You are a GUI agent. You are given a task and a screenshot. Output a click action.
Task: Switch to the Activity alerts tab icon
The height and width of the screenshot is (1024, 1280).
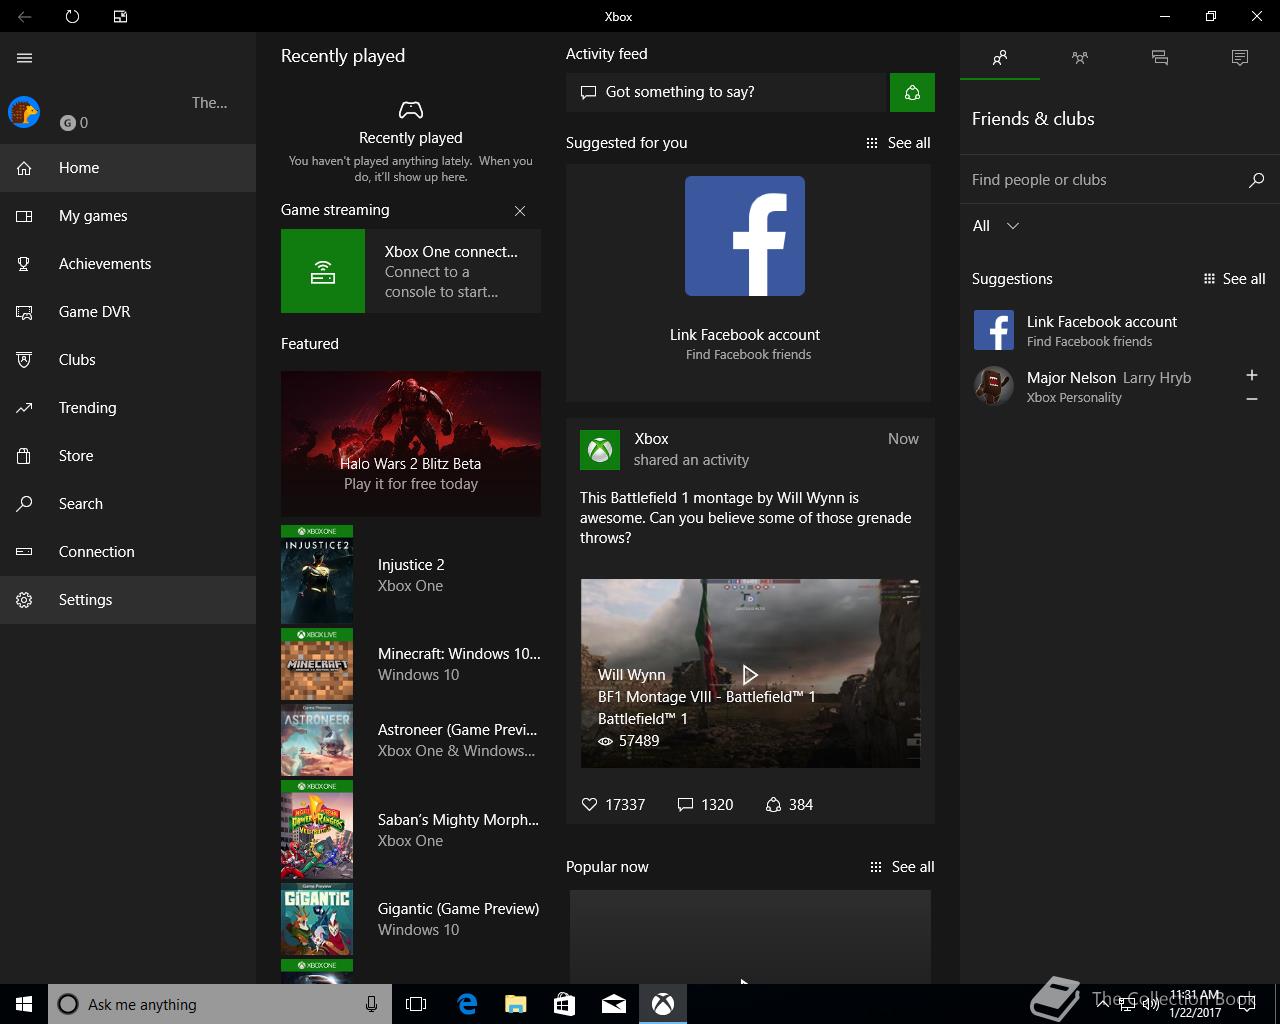(x=1240, y=58)
